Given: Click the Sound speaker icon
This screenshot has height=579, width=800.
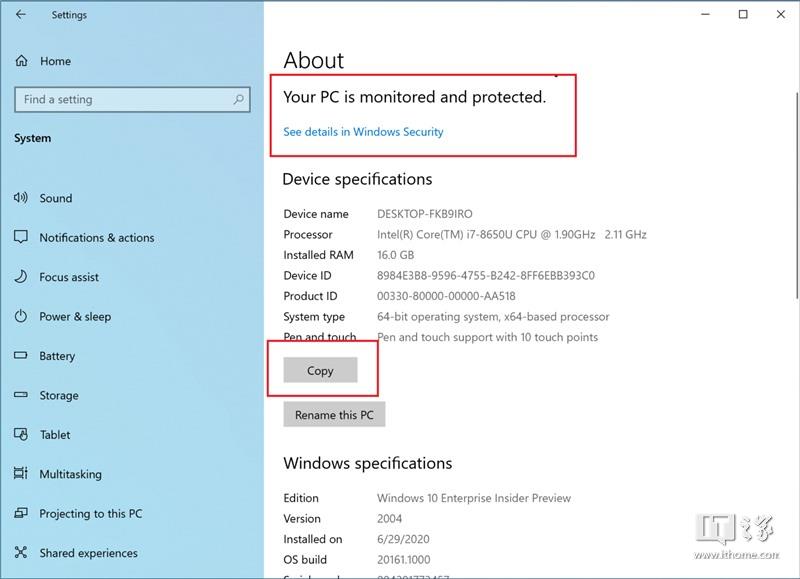Looking at the screenshot, I should point(21,197).
